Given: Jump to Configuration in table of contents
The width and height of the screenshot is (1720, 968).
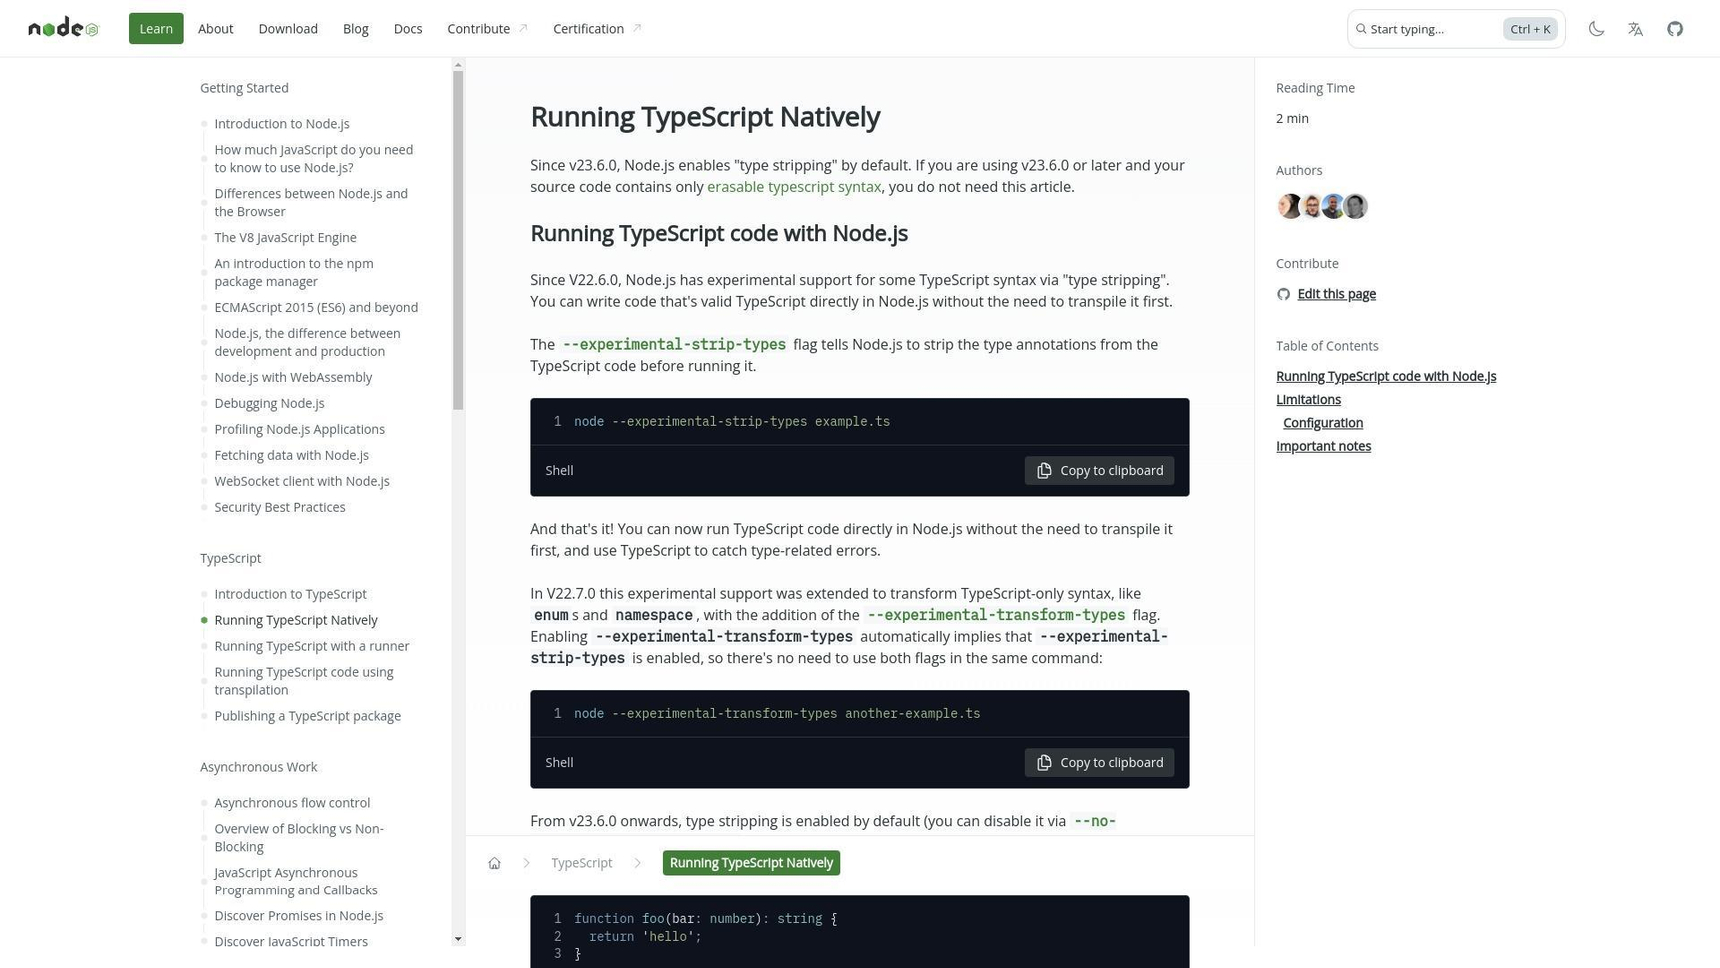Looking at the screenshot, I should point(1323,423).
